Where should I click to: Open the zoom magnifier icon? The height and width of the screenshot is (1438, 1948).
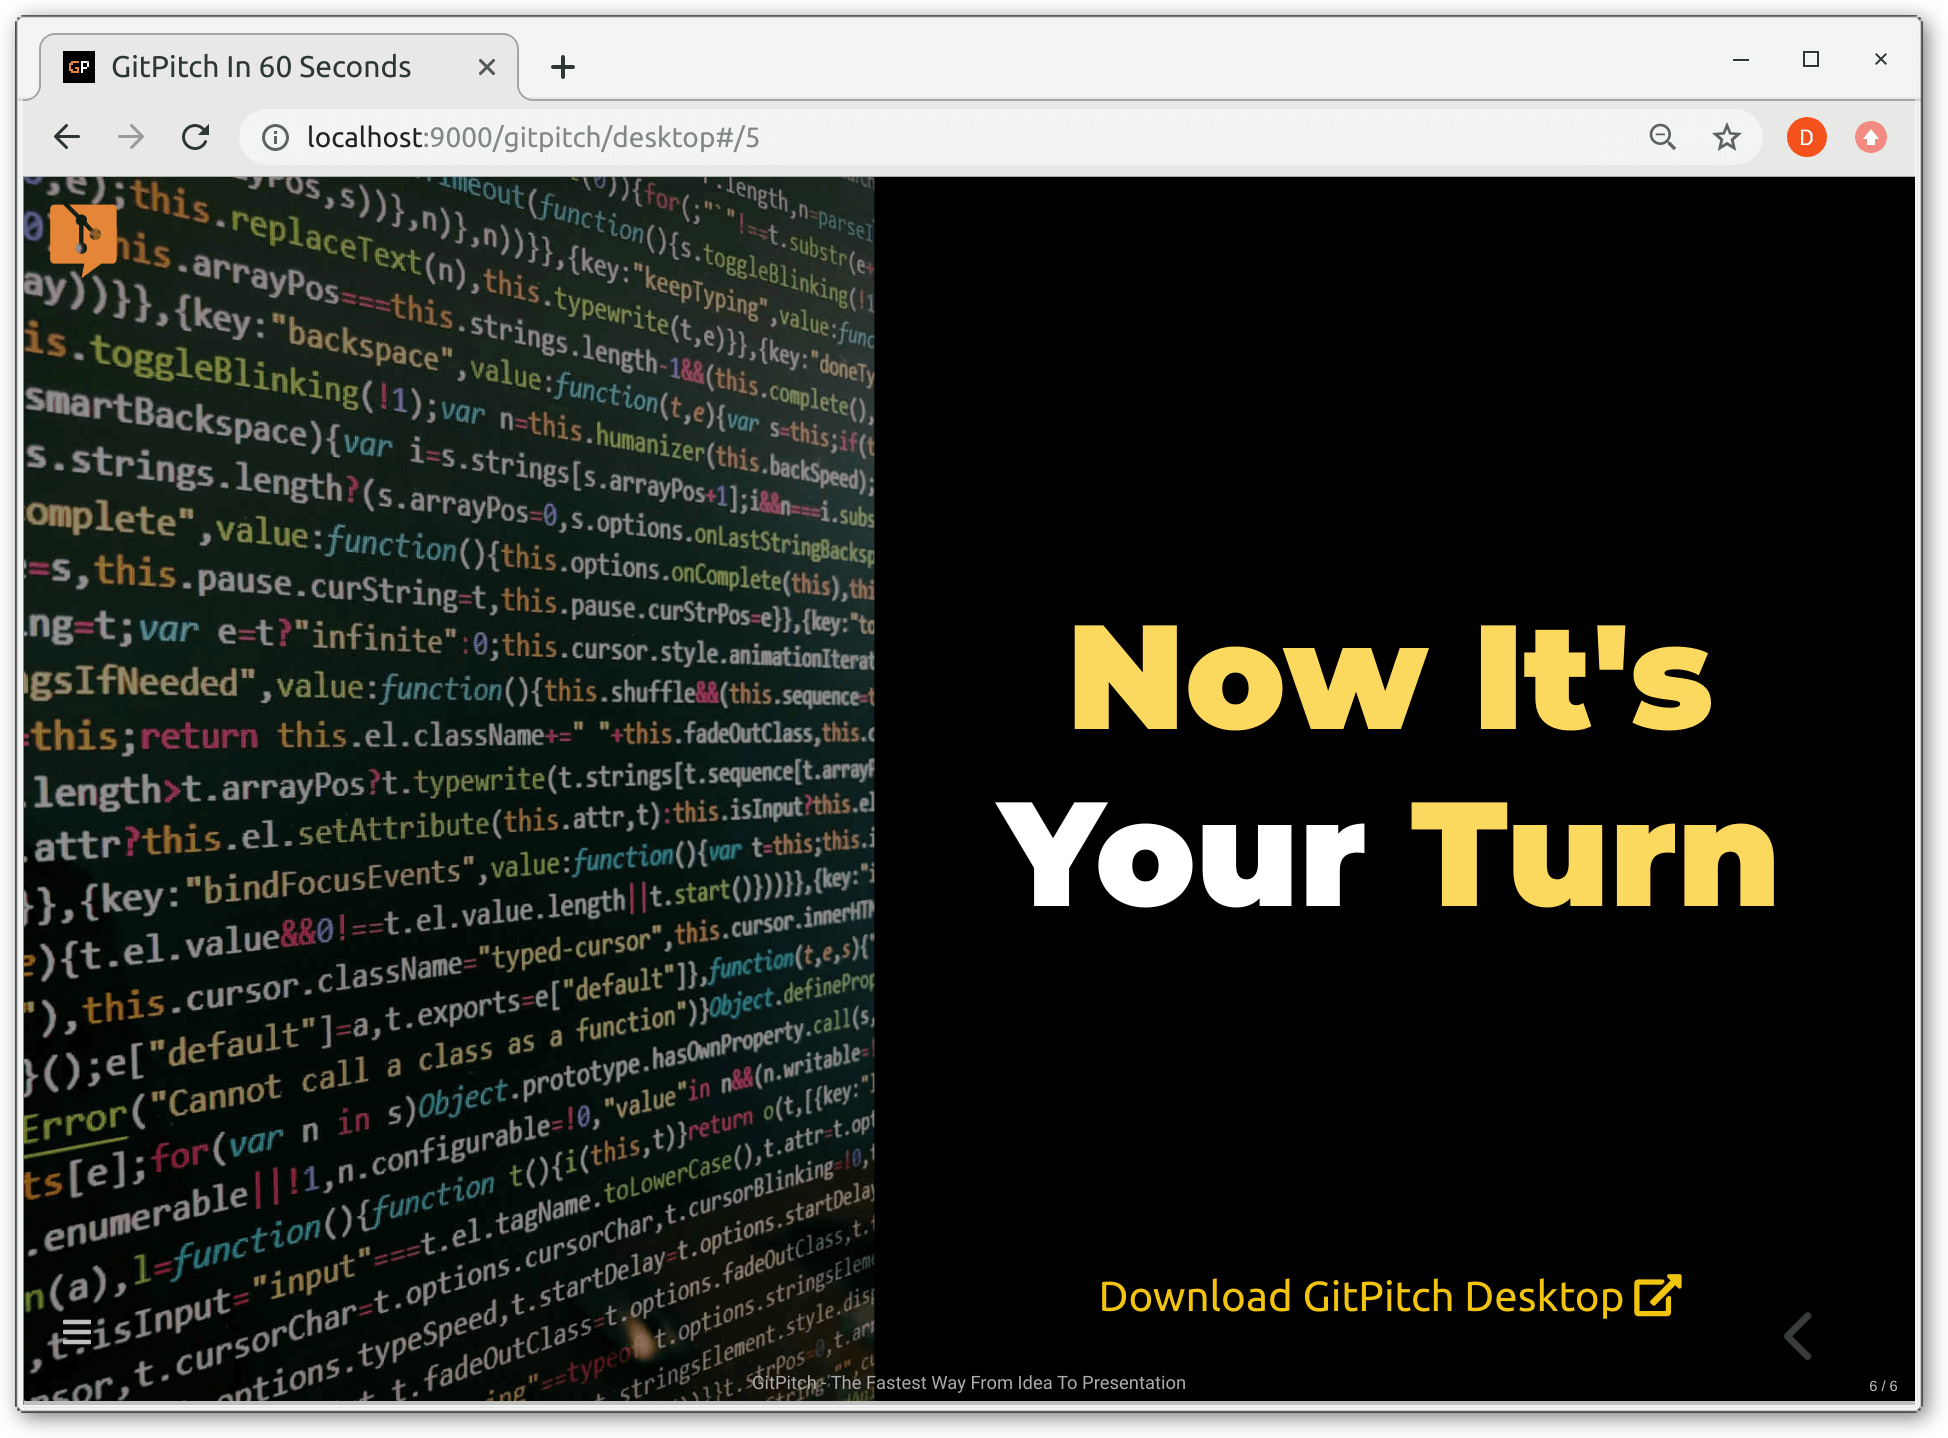(1662, 137)
